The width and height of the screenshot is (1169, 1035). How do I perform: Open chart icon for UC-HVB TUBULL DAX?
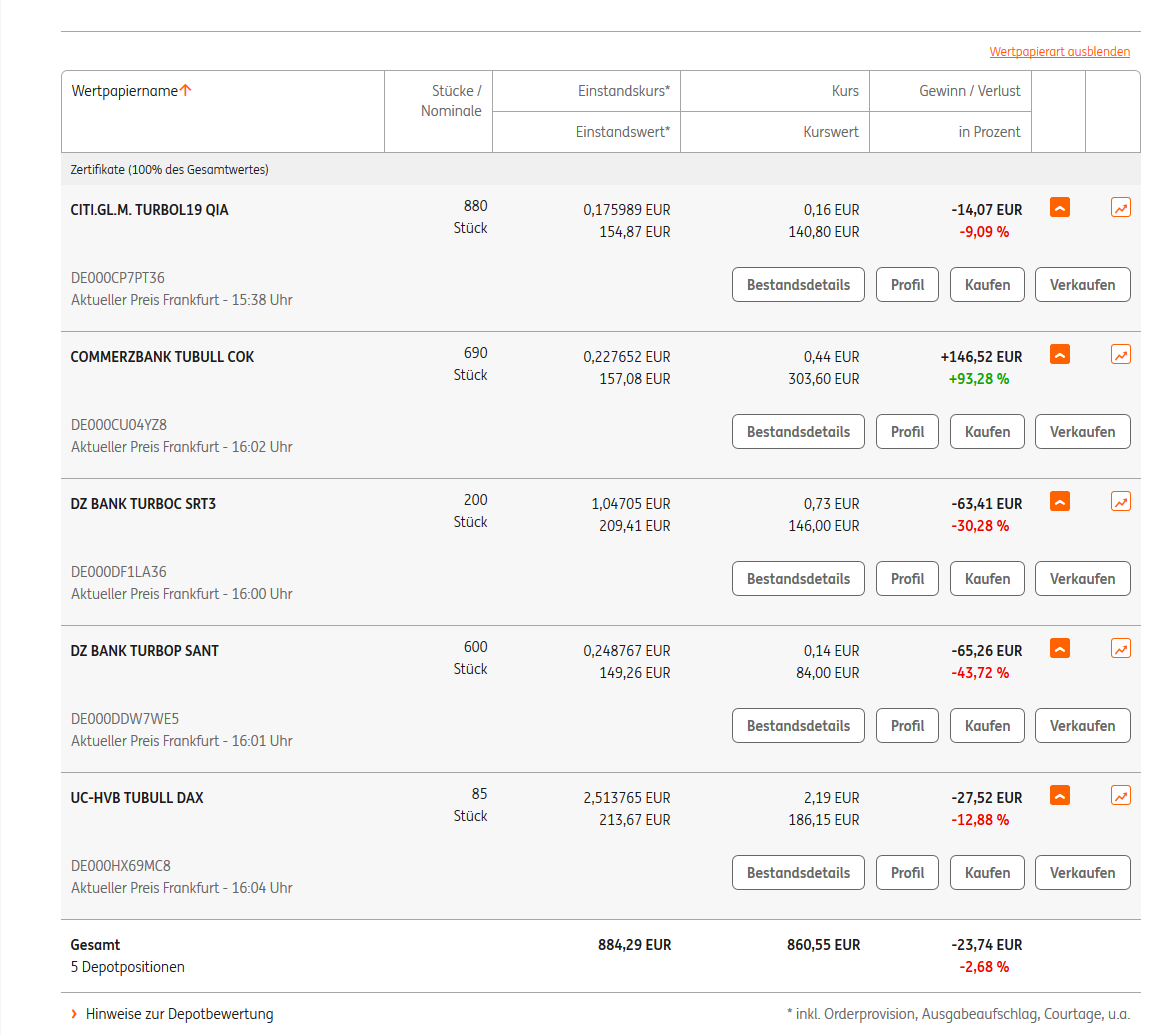pyautogui.click(x=1121, y=796)
